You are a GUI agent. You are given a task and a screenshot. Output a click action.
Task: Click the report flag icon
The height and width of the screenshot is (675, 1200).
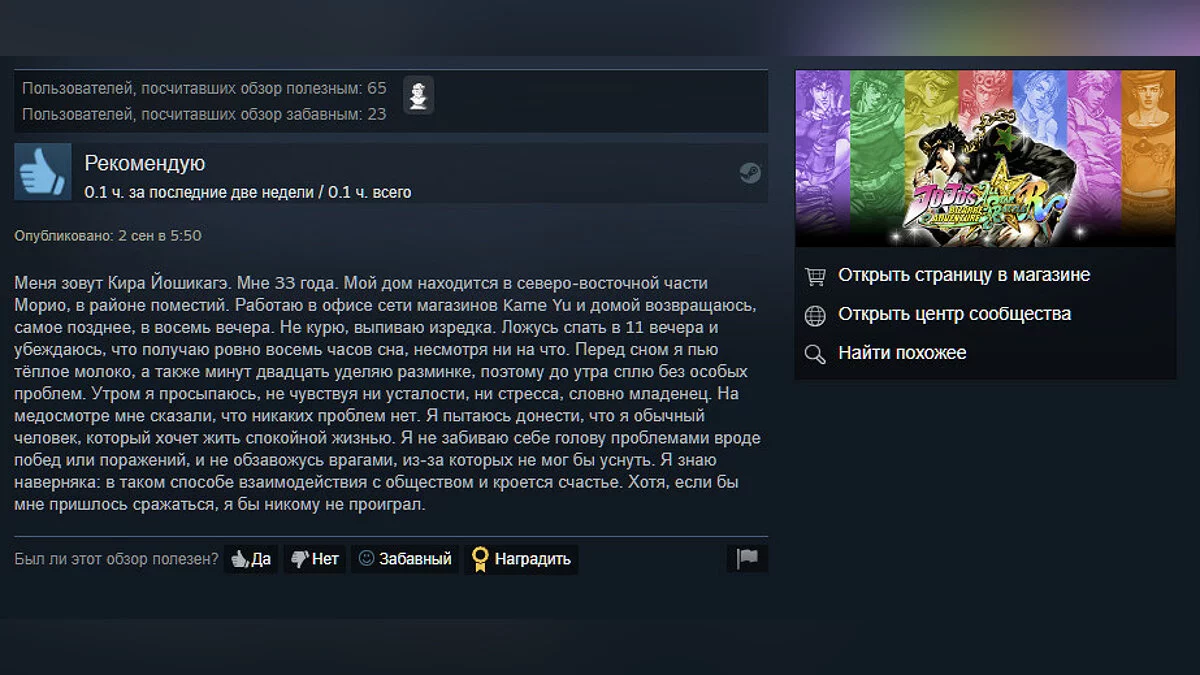(747, 559)
